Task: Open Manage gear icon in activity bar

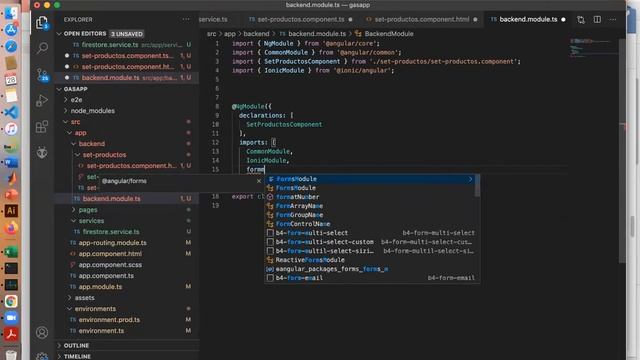Action: (x=42, y=356)
